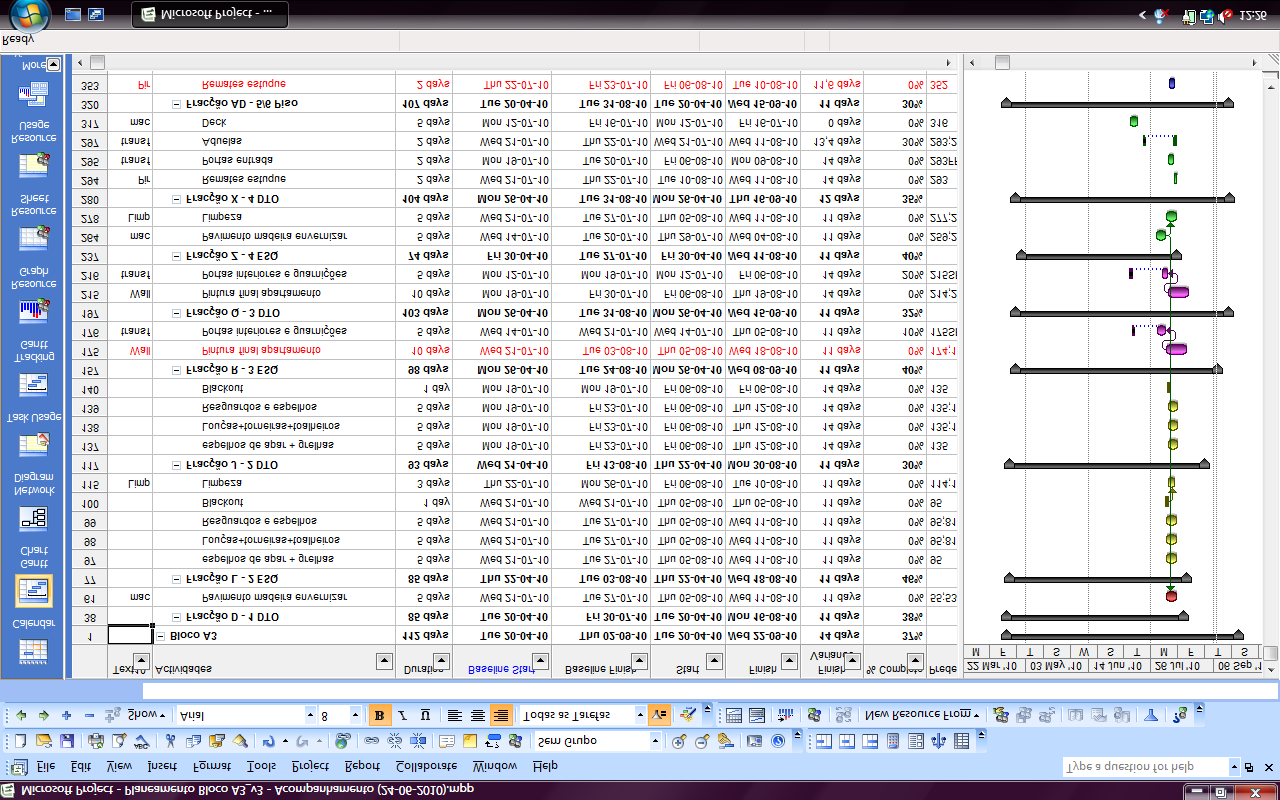This screenshot has height=800, width=1280.
Task: Click the Windows Start orb
Action: pos(30,15)
